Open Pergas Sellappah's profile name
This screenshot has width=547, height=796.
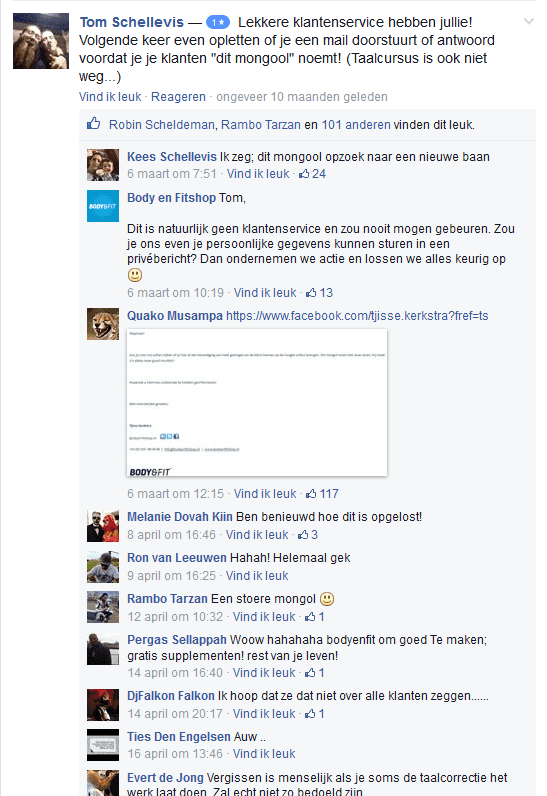[x=177, y=640]
